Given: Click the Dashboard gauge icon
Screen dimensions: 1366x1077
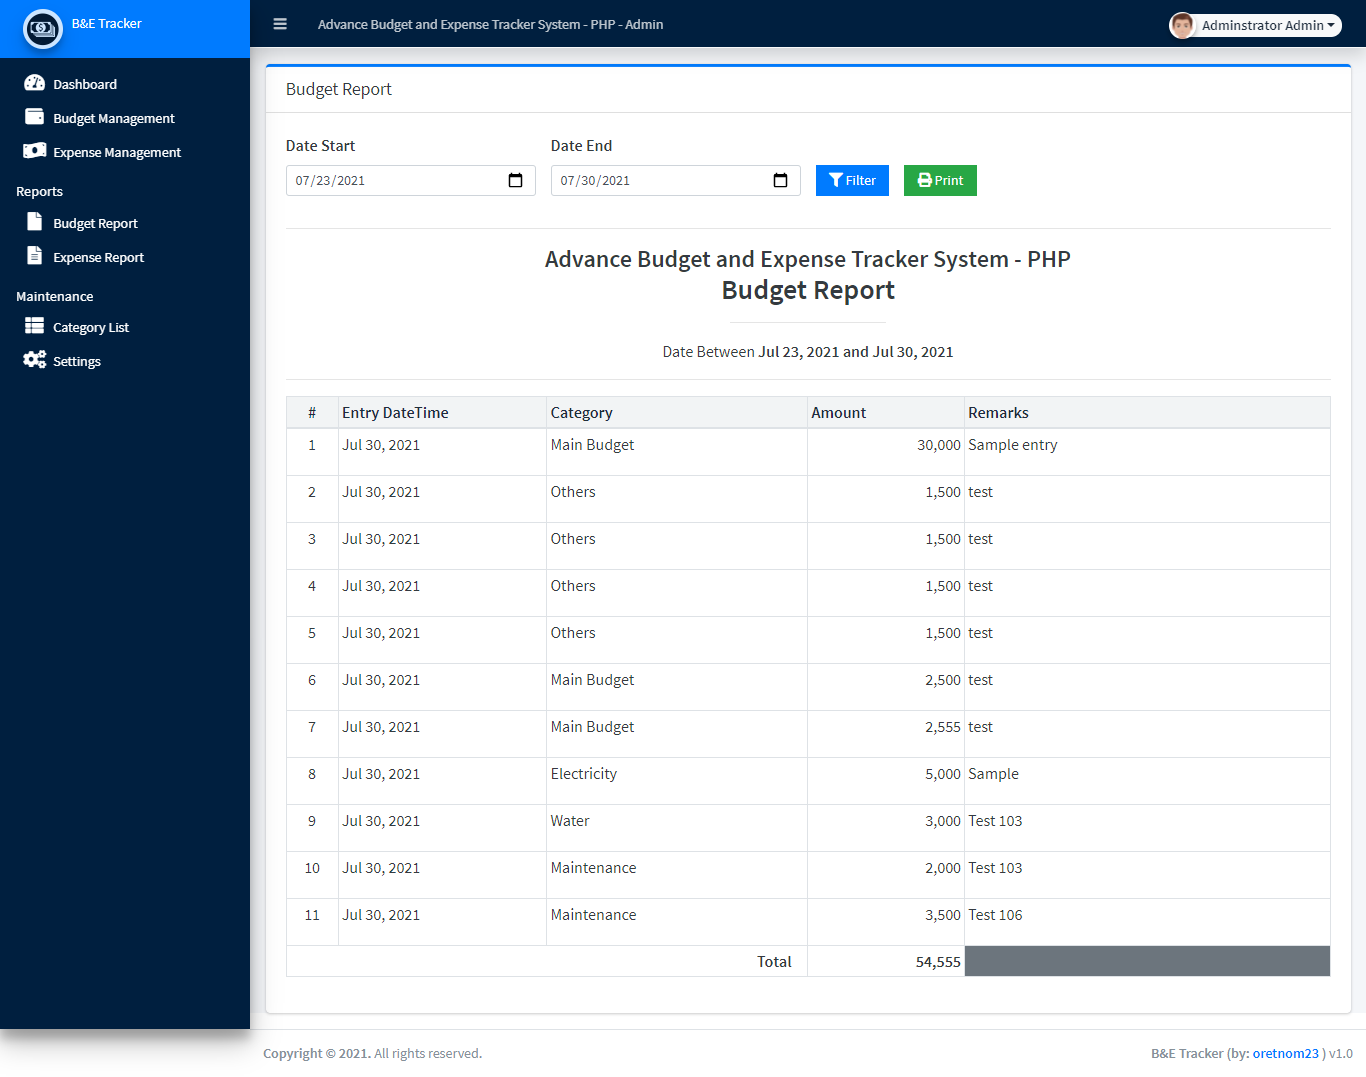Looking at the screenshot, I should pos(35,84).
